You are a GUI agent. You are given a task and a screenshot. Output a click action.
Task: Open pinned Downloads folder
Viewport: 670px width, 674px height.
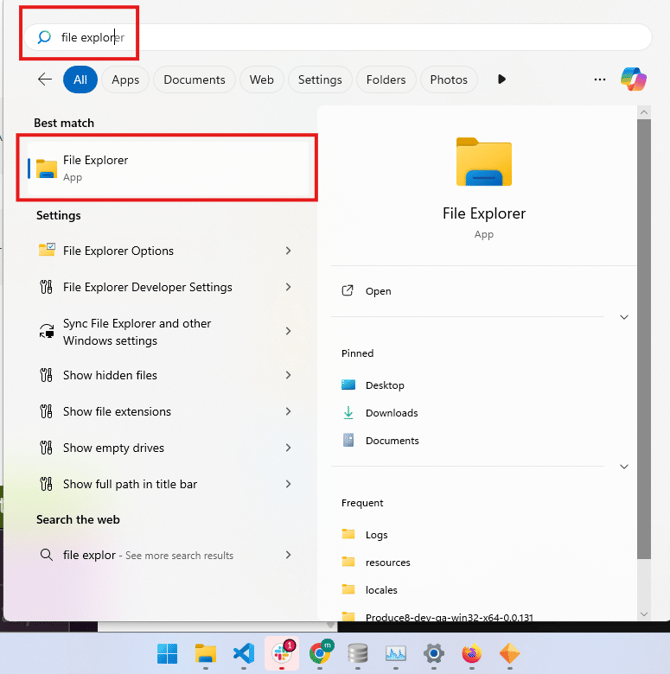point(391,413)
